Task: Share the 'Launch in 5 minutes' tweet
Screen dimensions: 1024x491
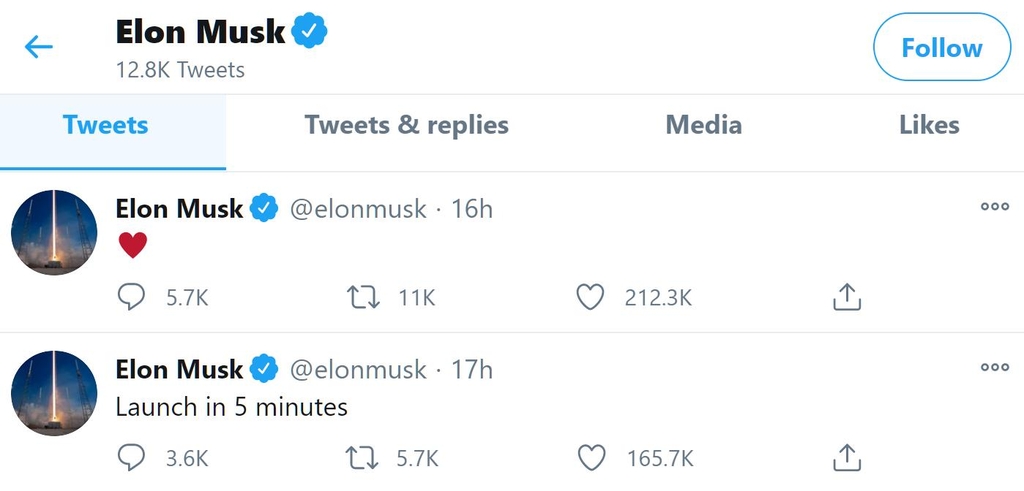Action: pos(846,458)
